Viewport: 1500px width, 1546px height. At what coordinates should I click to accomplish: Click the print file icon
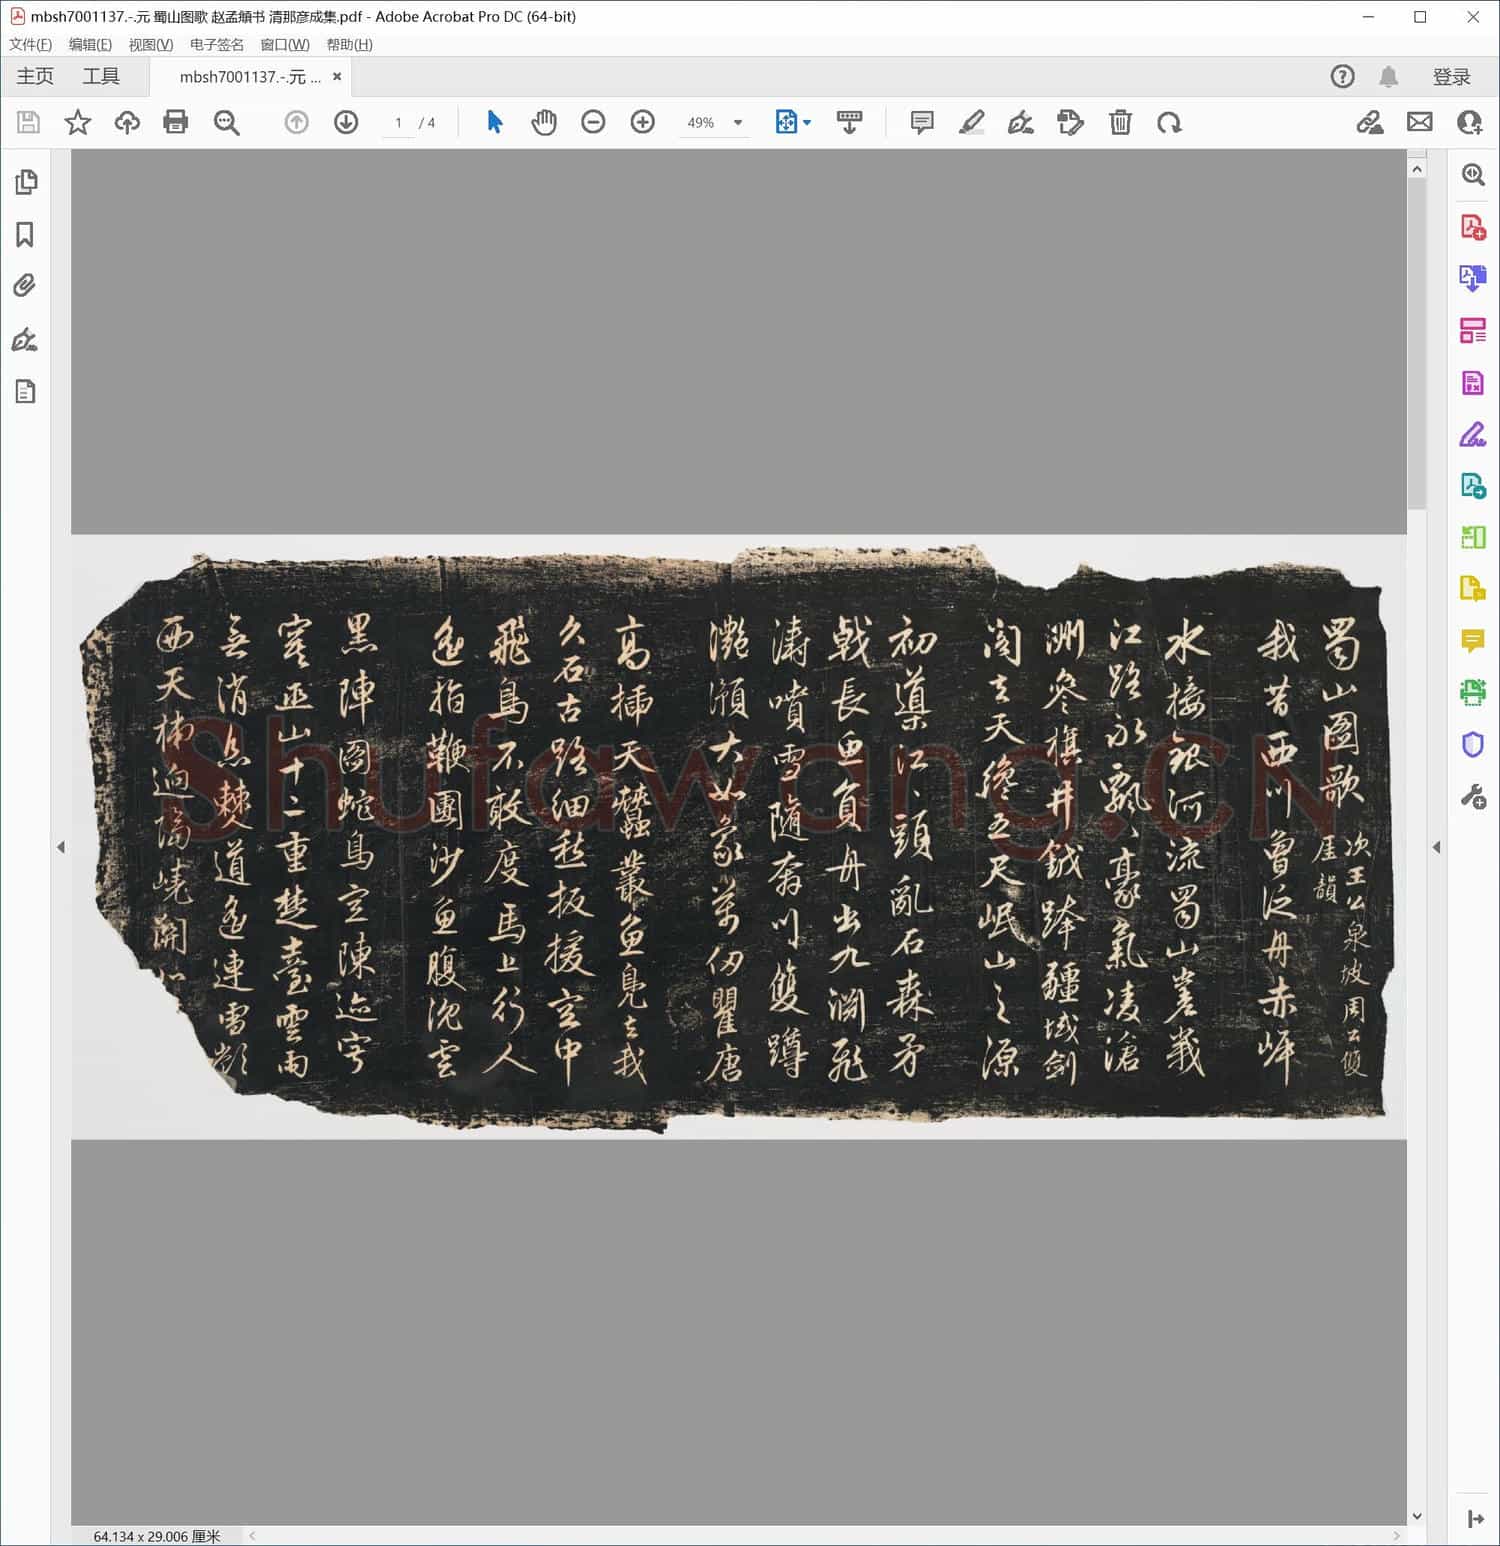click(176, 122)
